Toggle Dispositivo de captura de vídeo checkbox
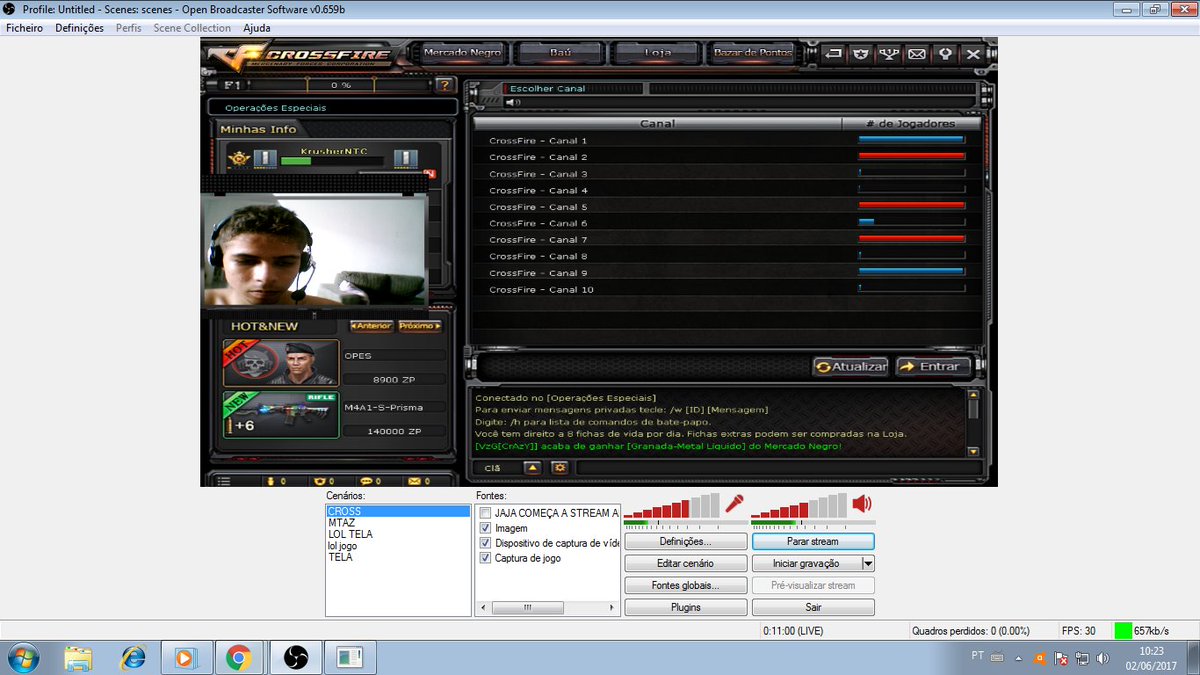1200x675 pixels. [x=486, y=543]
